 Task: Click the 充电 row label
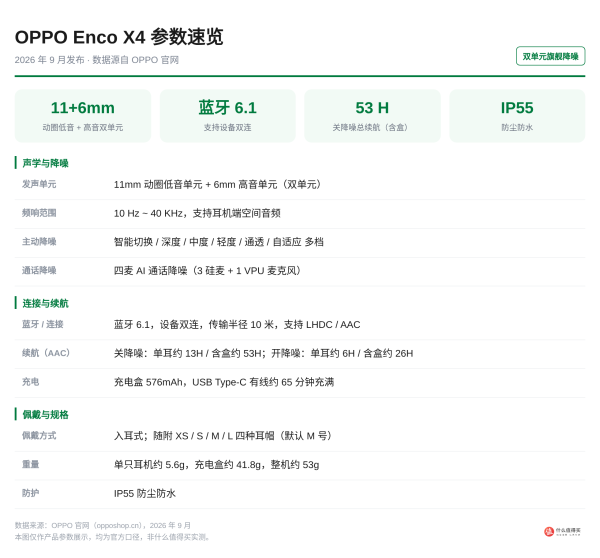[31, 382]
